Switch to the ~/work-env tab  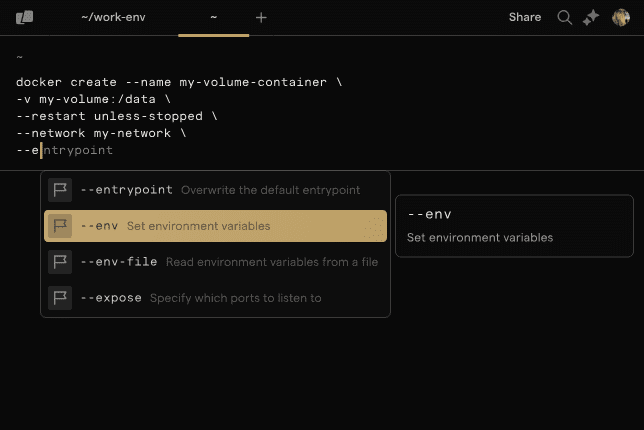tap(113, 17)
